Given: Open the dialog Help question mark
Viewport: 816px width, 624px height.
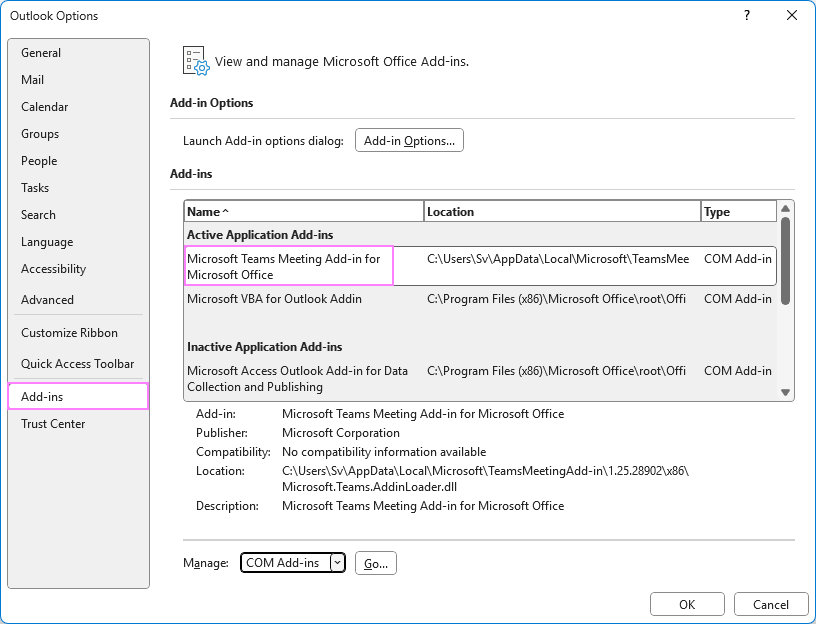Looking at the screenshot, I should pos(746,16).
